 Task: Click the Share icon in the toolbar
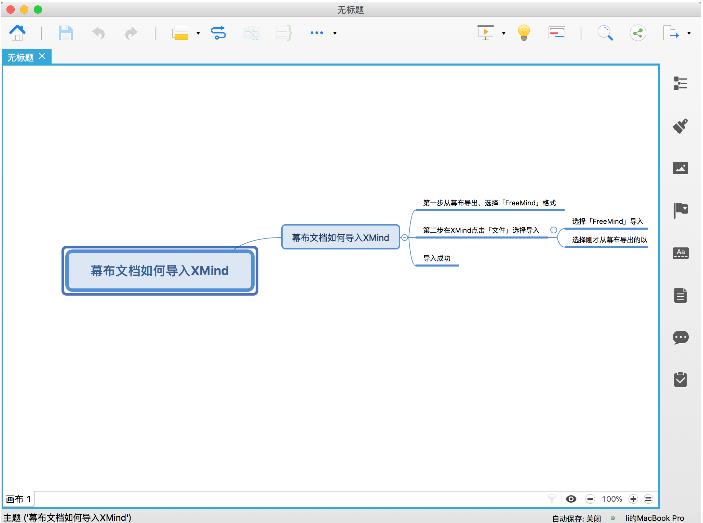coord(638,33)
